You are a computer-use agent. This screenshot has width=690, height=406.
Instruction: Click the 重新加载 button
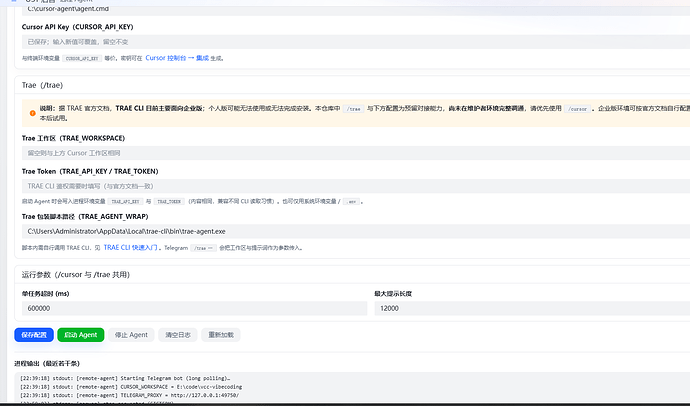(x=221, y=335)
